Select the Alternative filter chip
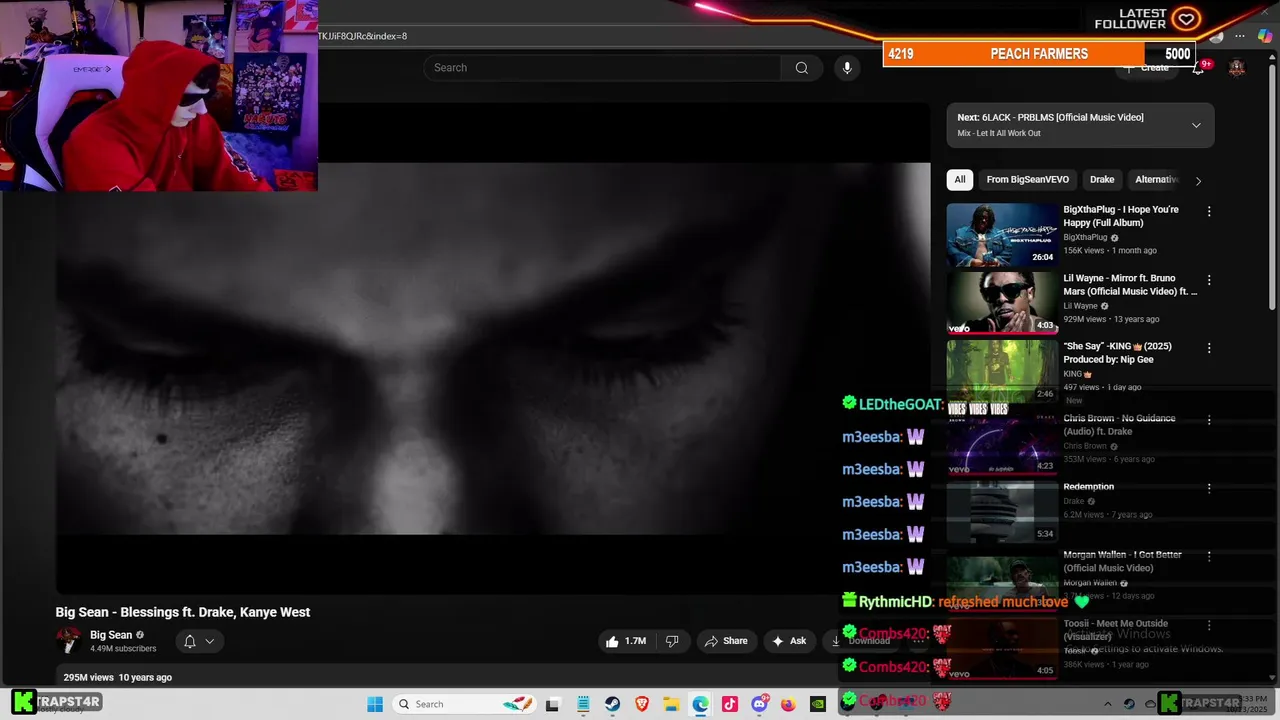Screen dimensions: 1280x720 point(1157,180)
